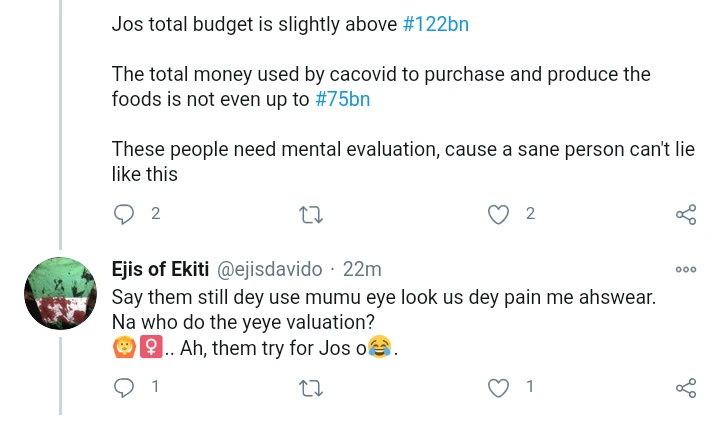The width and height of the screenshot is (720, 431).
Task: Open the #122bn hashtag
Action: [x=435, y=24]
